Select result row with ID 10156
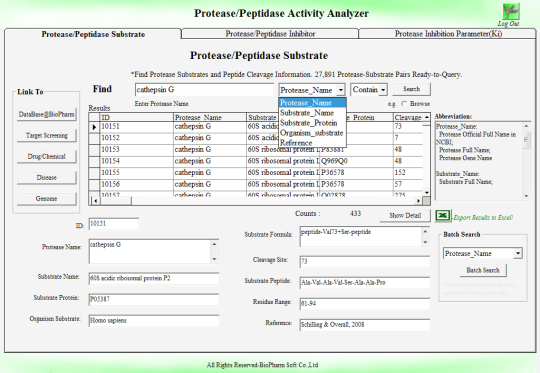The height and width of the screenshot is (373, 540). point(256,184)
